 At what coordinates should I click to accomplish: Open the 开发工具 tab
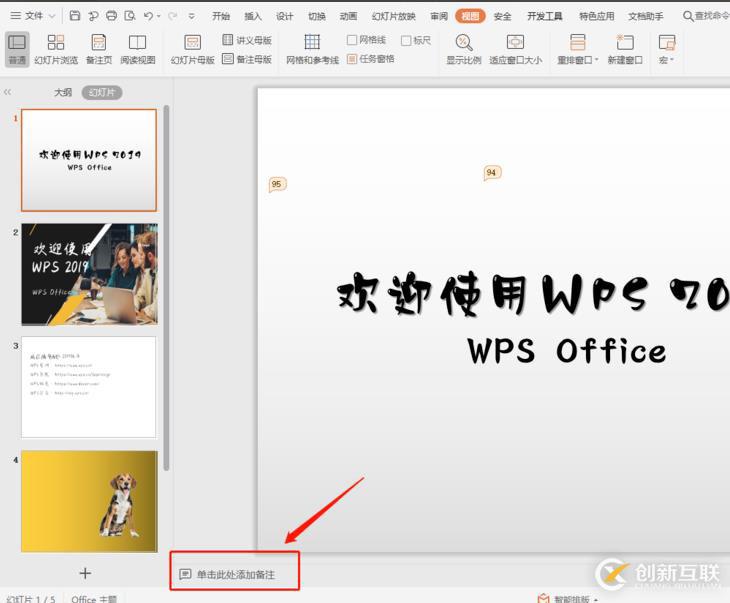545,16
